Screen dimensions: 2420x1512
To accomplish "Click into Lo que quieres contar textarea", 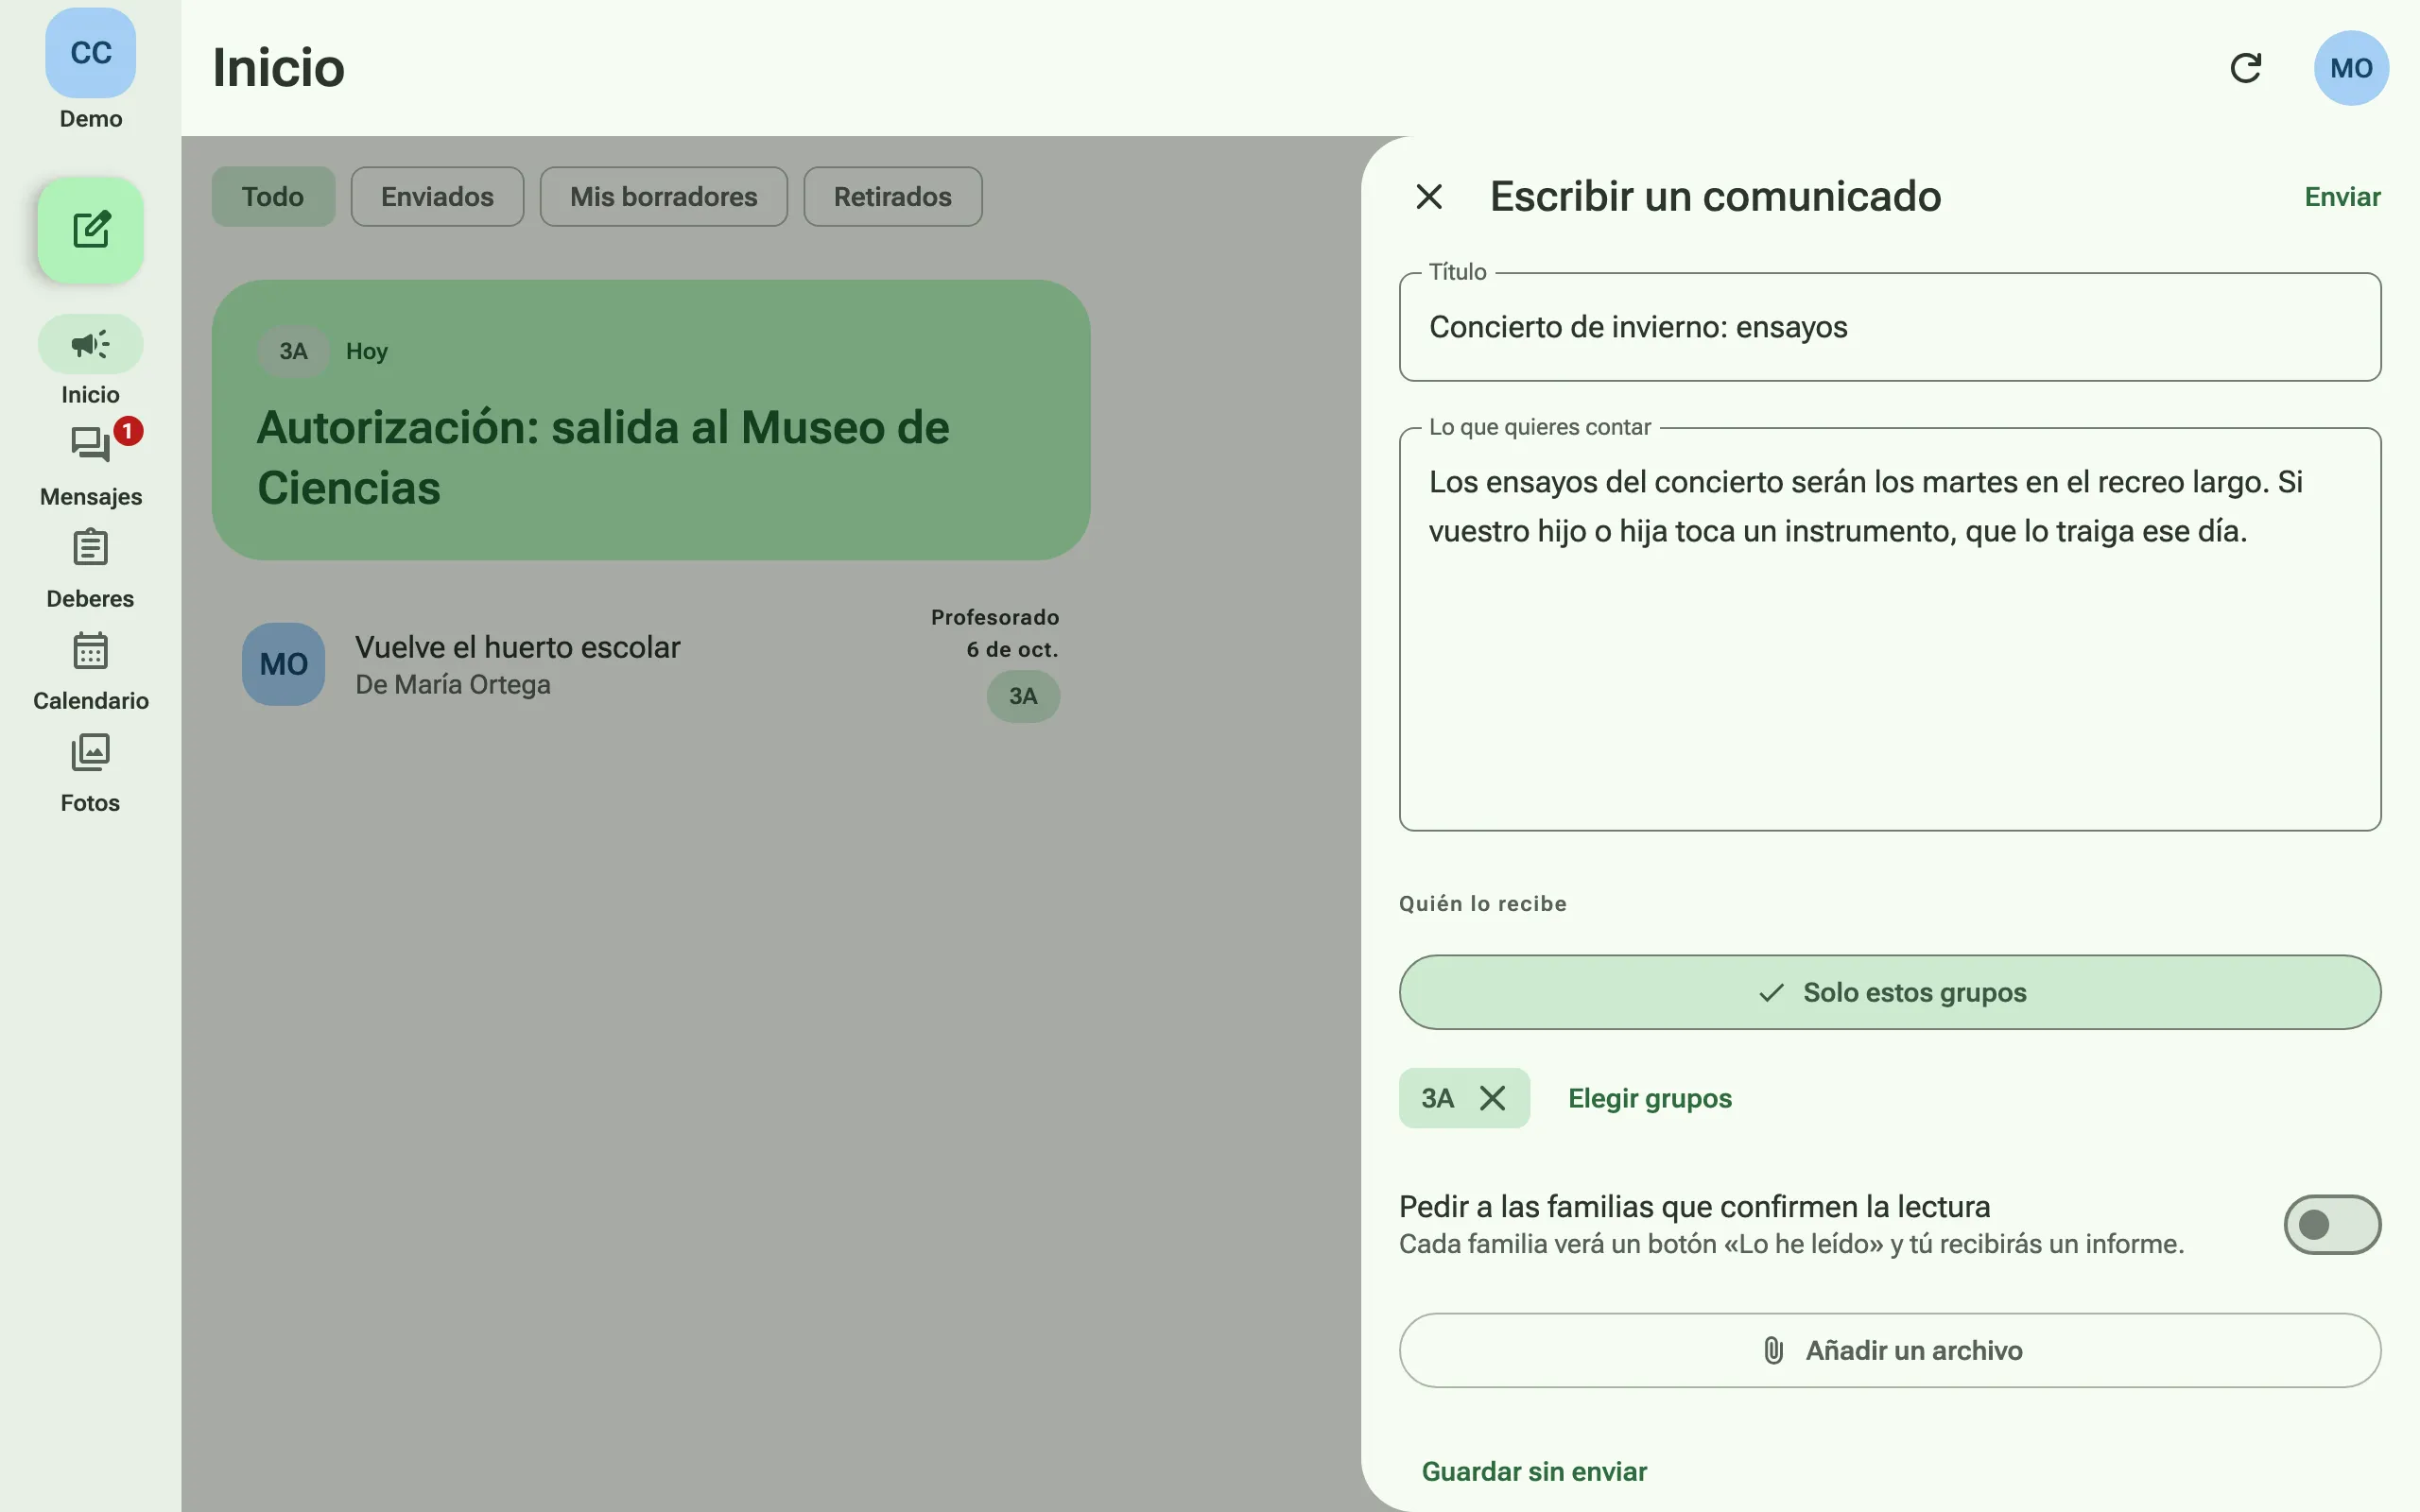I will pos(1890,629).
